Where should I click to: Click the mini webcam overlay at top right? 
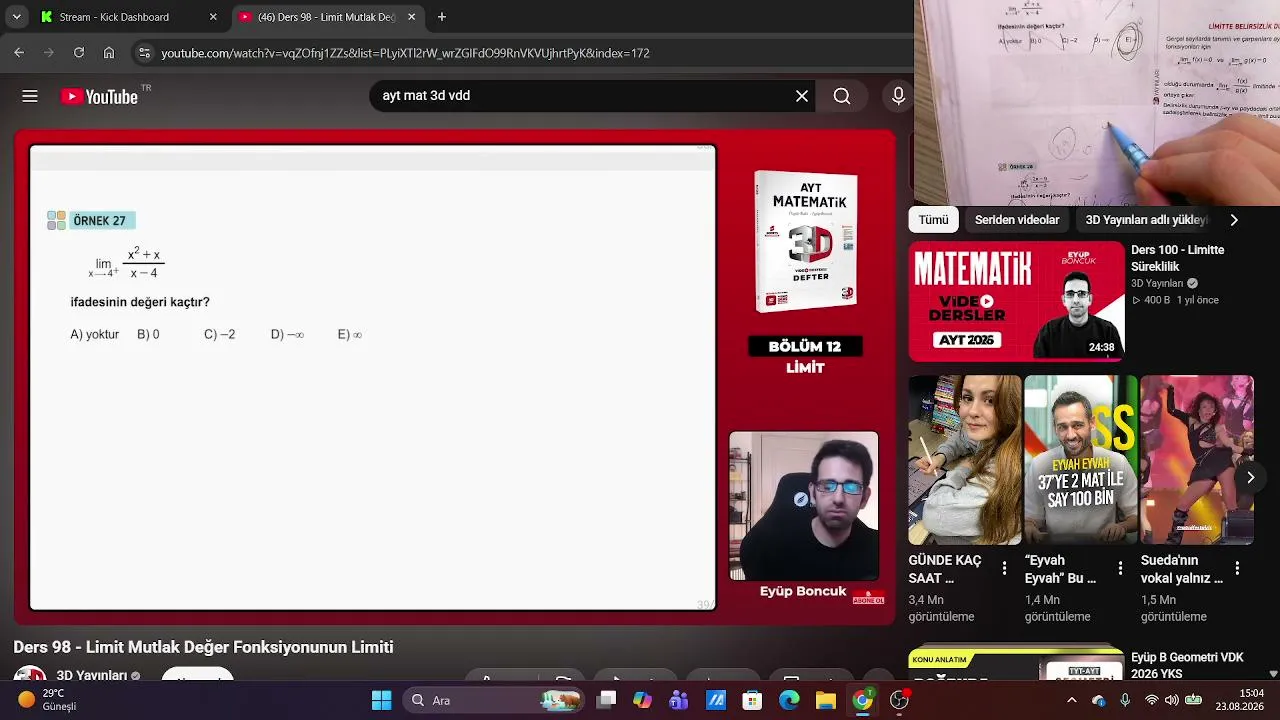pos(1097,102)
